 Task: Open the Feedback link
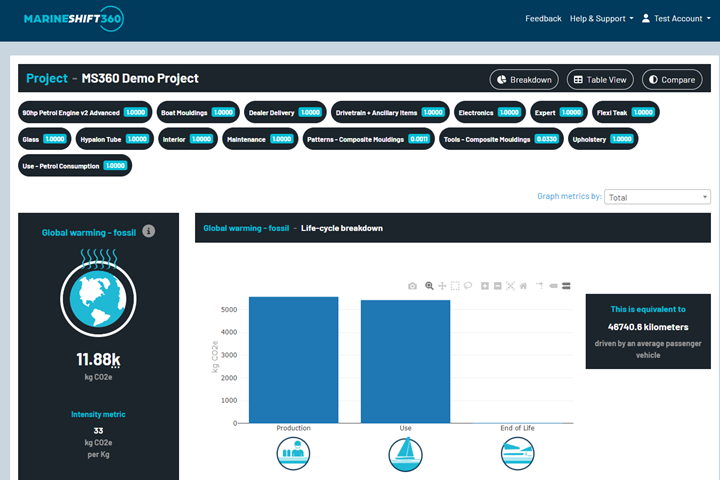click(x=543, y=19)
